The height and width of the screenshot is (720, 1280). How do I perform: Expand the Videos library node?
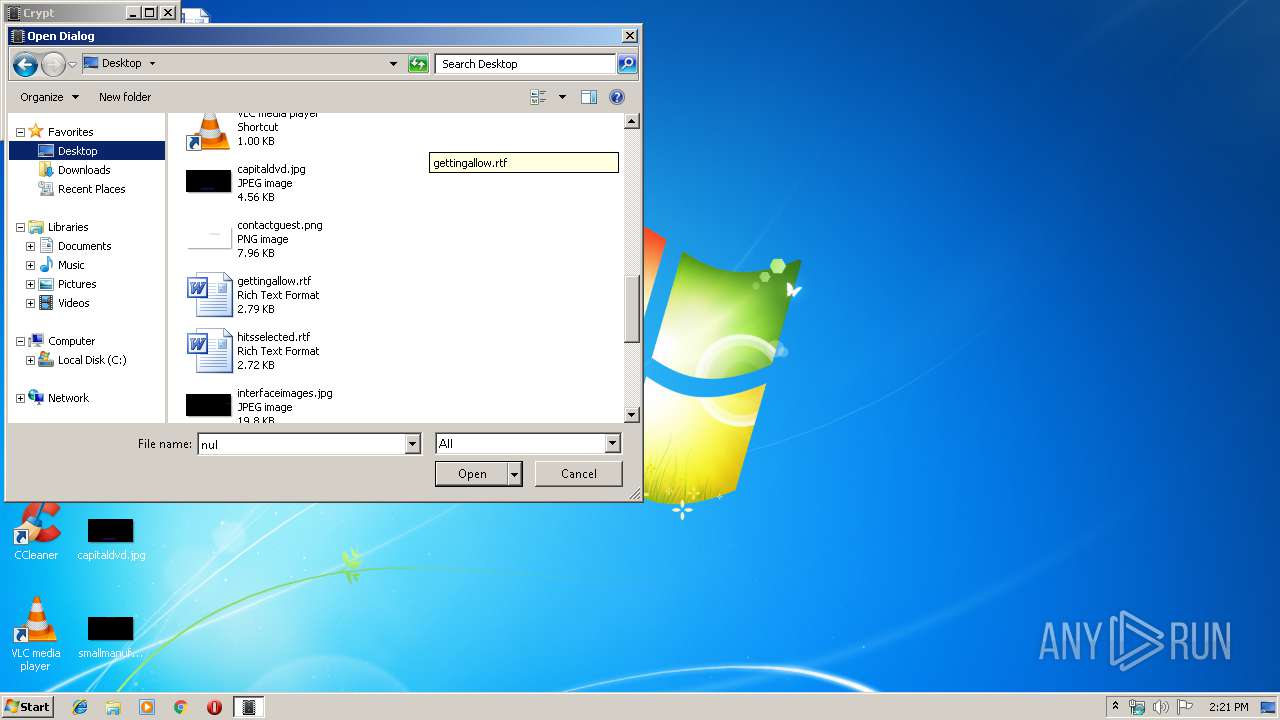point(31,303)
